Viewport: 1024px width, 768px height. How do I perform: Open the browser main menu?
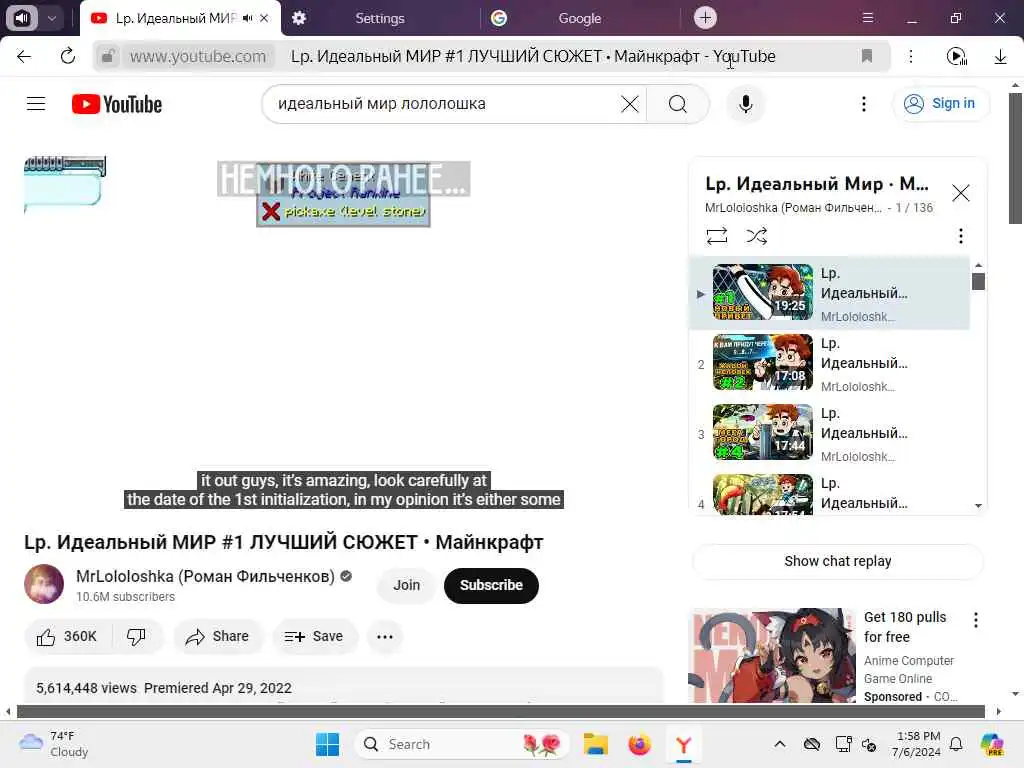click(x=867, y=18)
